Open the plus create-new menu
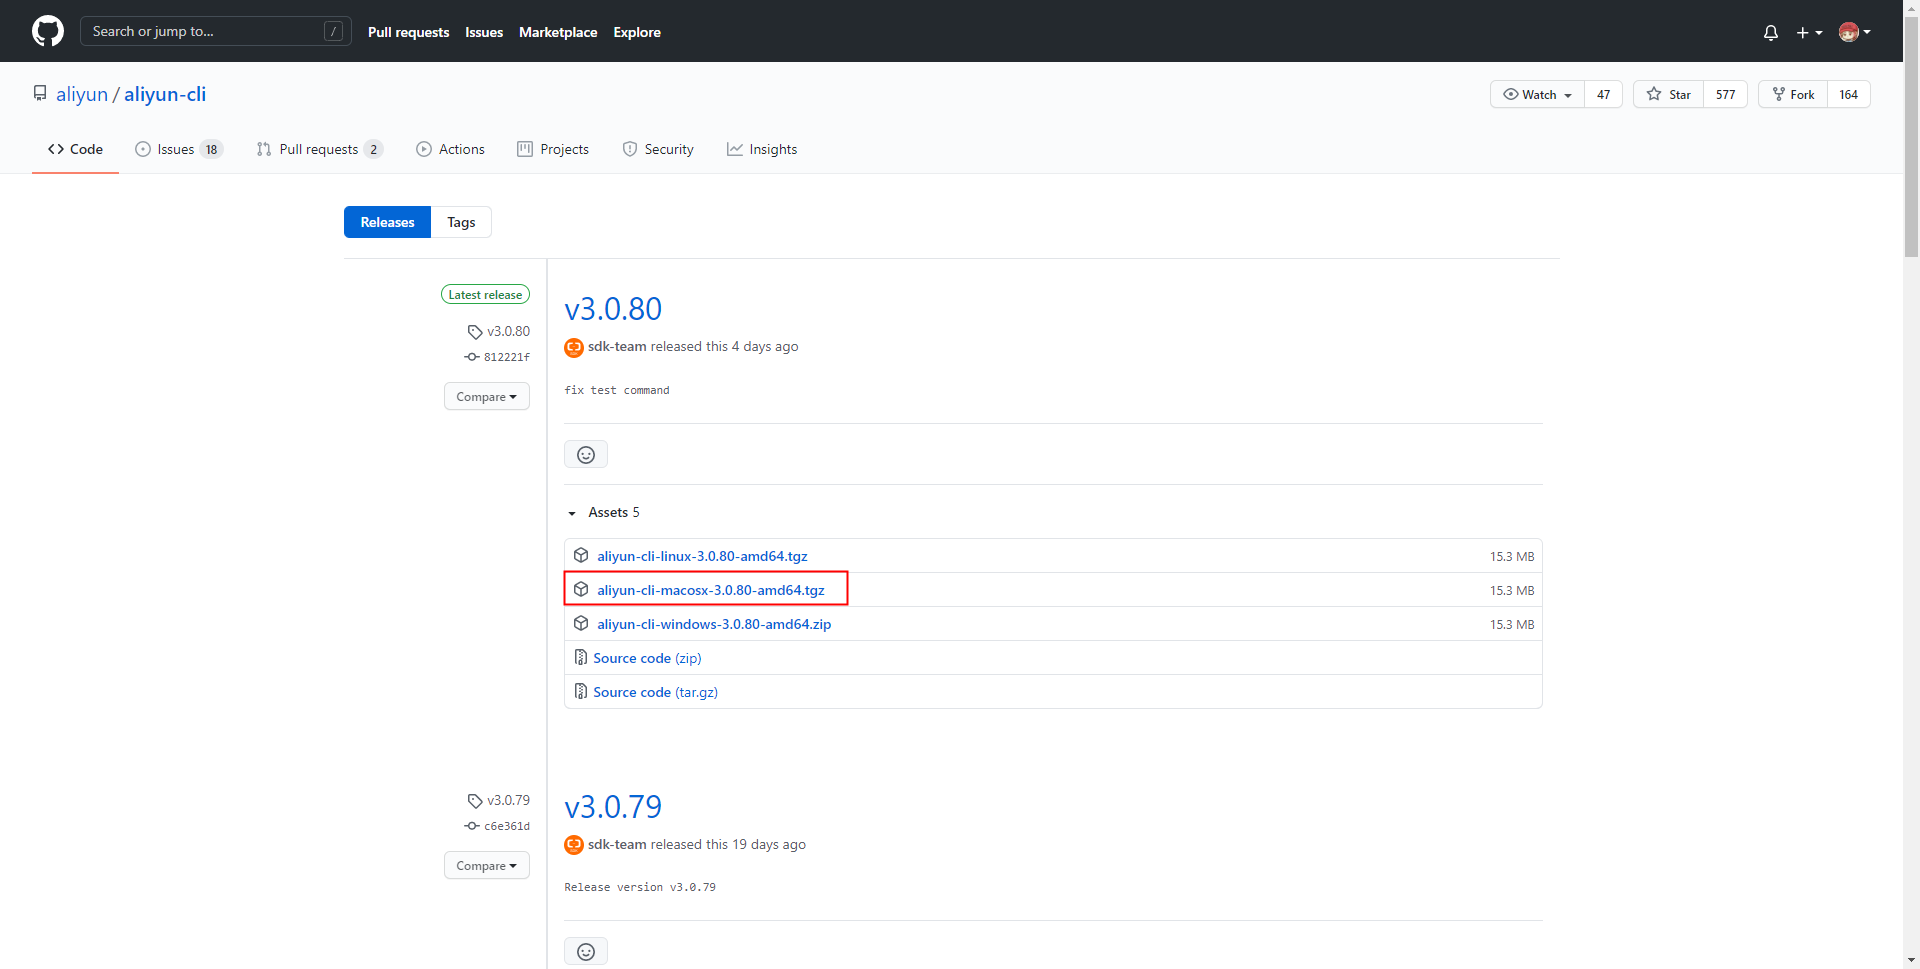Screen dimensions: 1920x969 [x=1809, y=32]
